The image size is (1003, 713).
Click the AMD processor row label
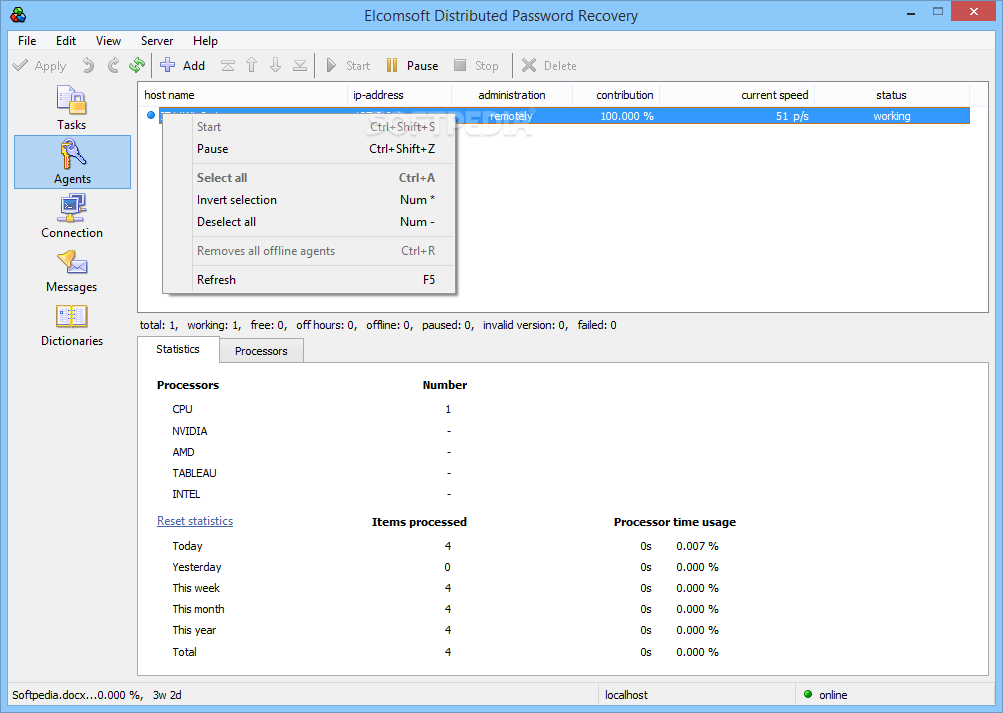[x=184, y=452]
